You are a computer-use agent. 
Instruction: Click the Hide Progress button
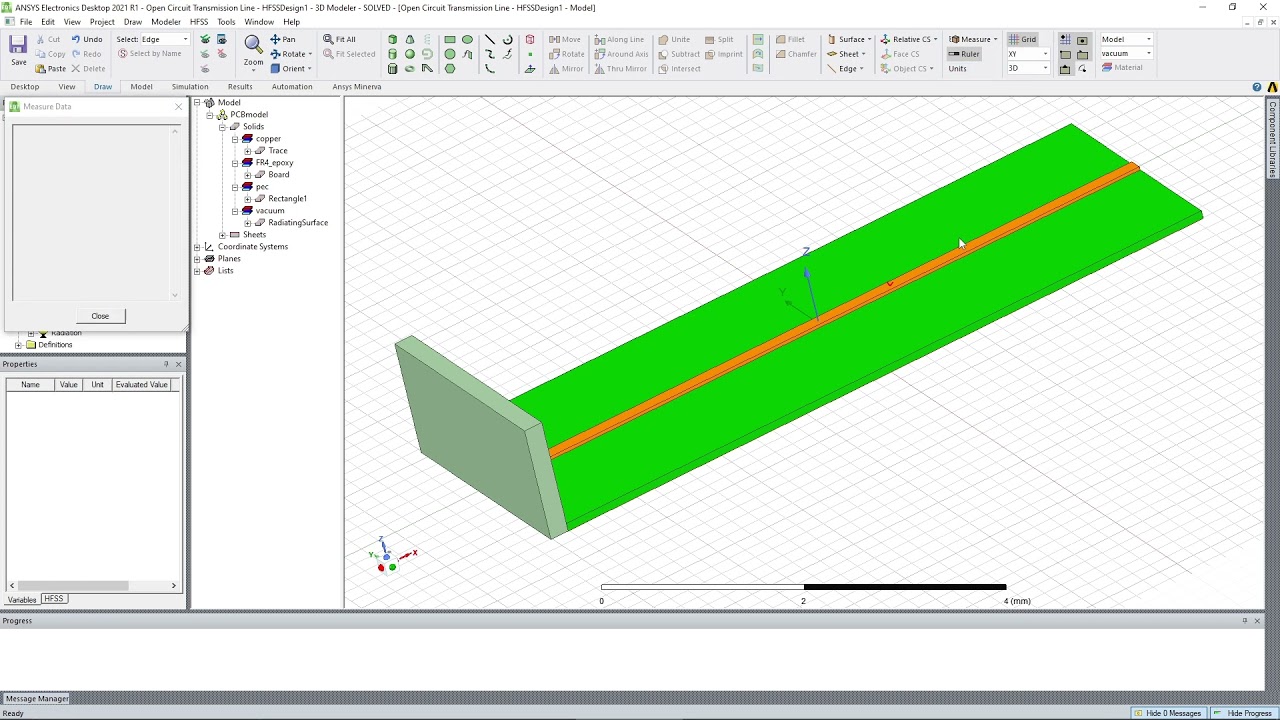click(1242, 713)
